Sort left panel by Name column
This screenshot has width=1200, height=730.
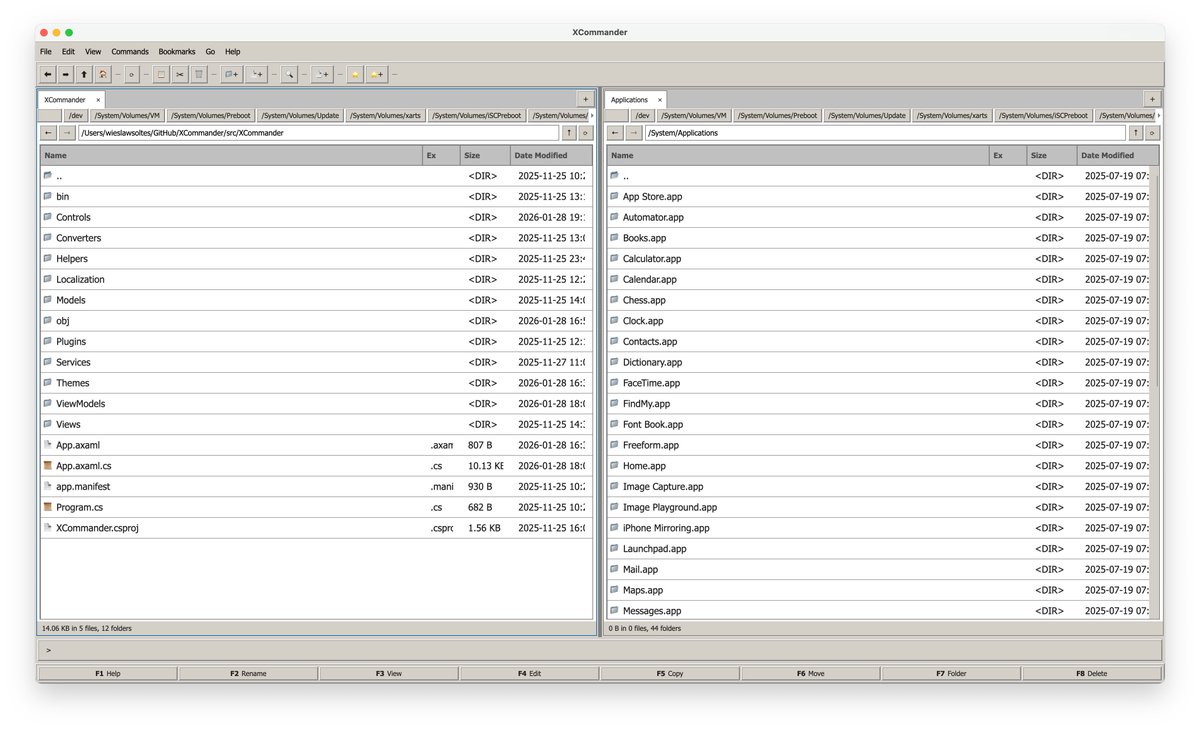click(x=231, y=156)
